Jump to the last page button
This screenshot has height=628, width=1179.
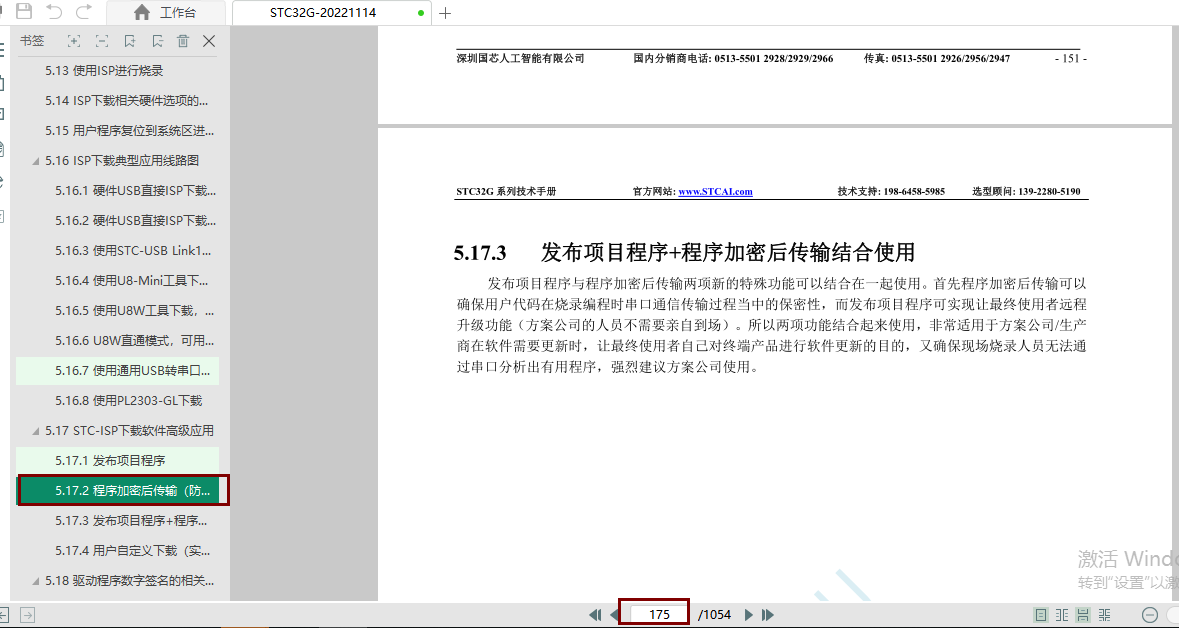[768, 615]
